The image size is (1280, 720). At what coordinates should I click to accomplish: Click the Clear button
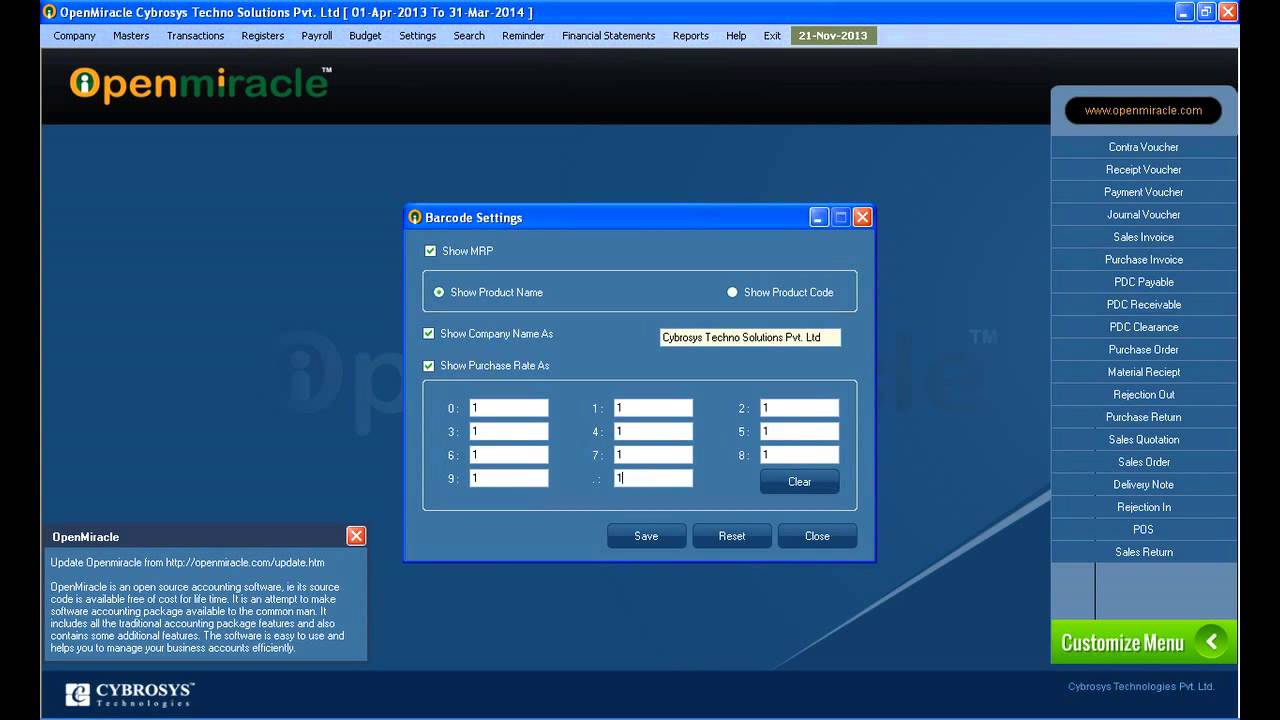tap(800, 482)
